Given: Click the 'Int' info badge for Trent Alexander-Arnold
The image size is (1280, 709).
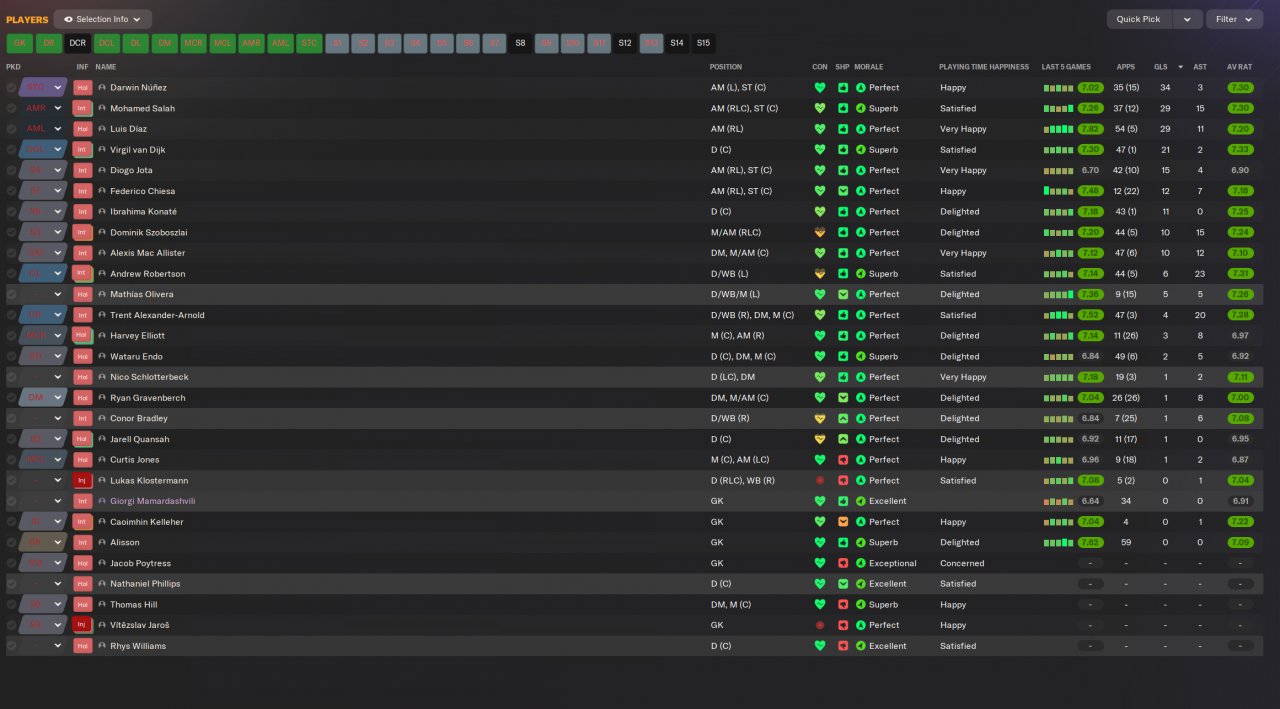Looking at the screenshot, I should 83,315.
